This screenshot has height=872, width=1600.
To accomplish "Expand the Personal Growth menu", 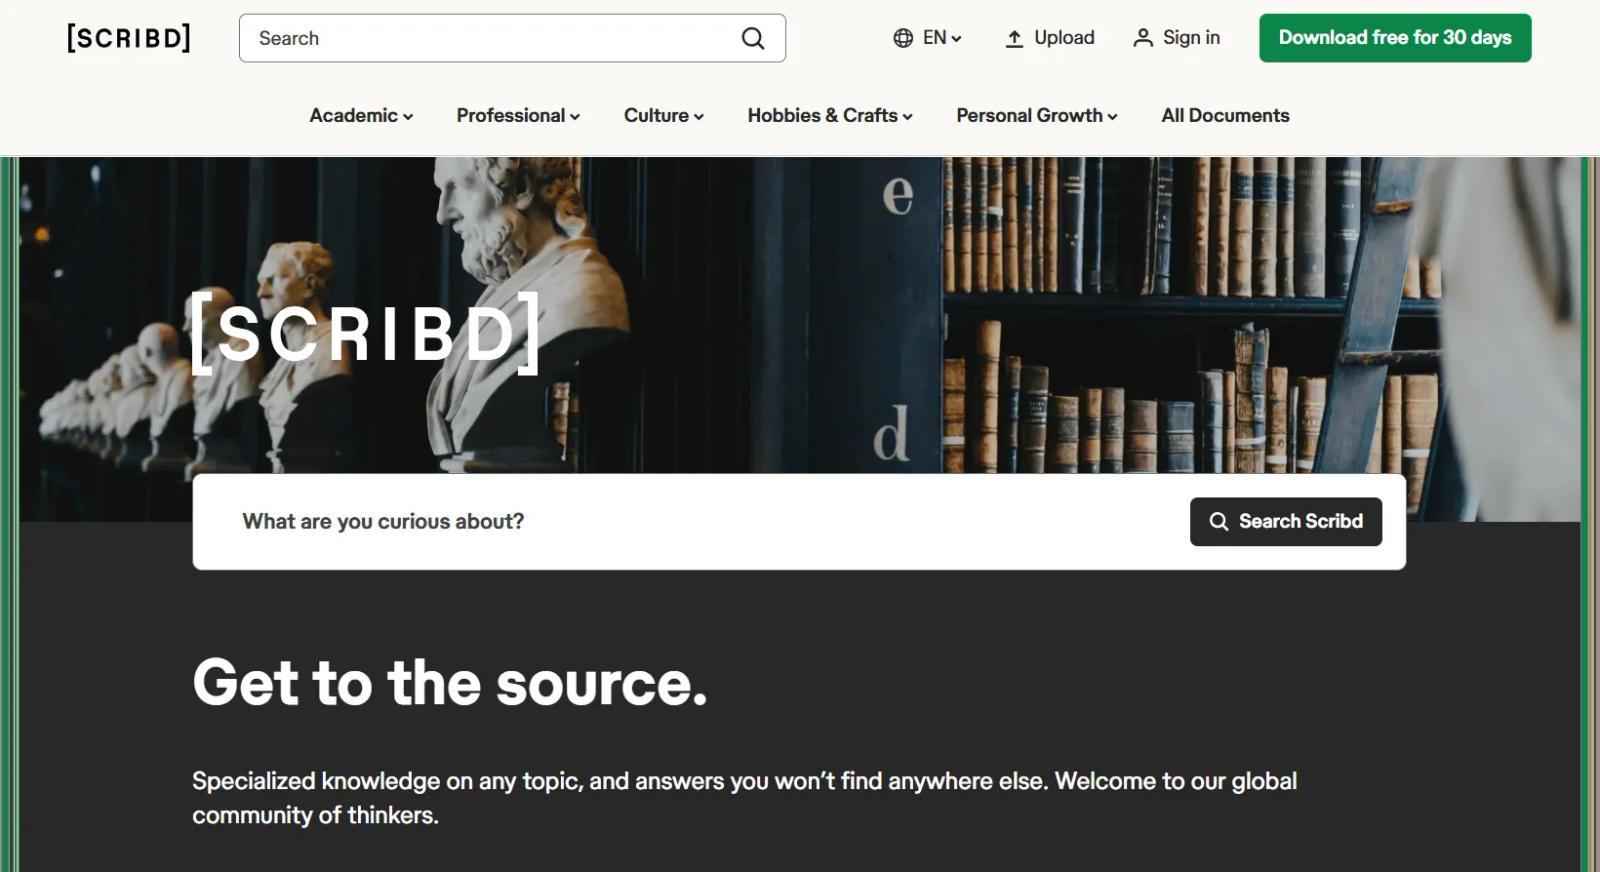I will click(x=1037, y=115).
